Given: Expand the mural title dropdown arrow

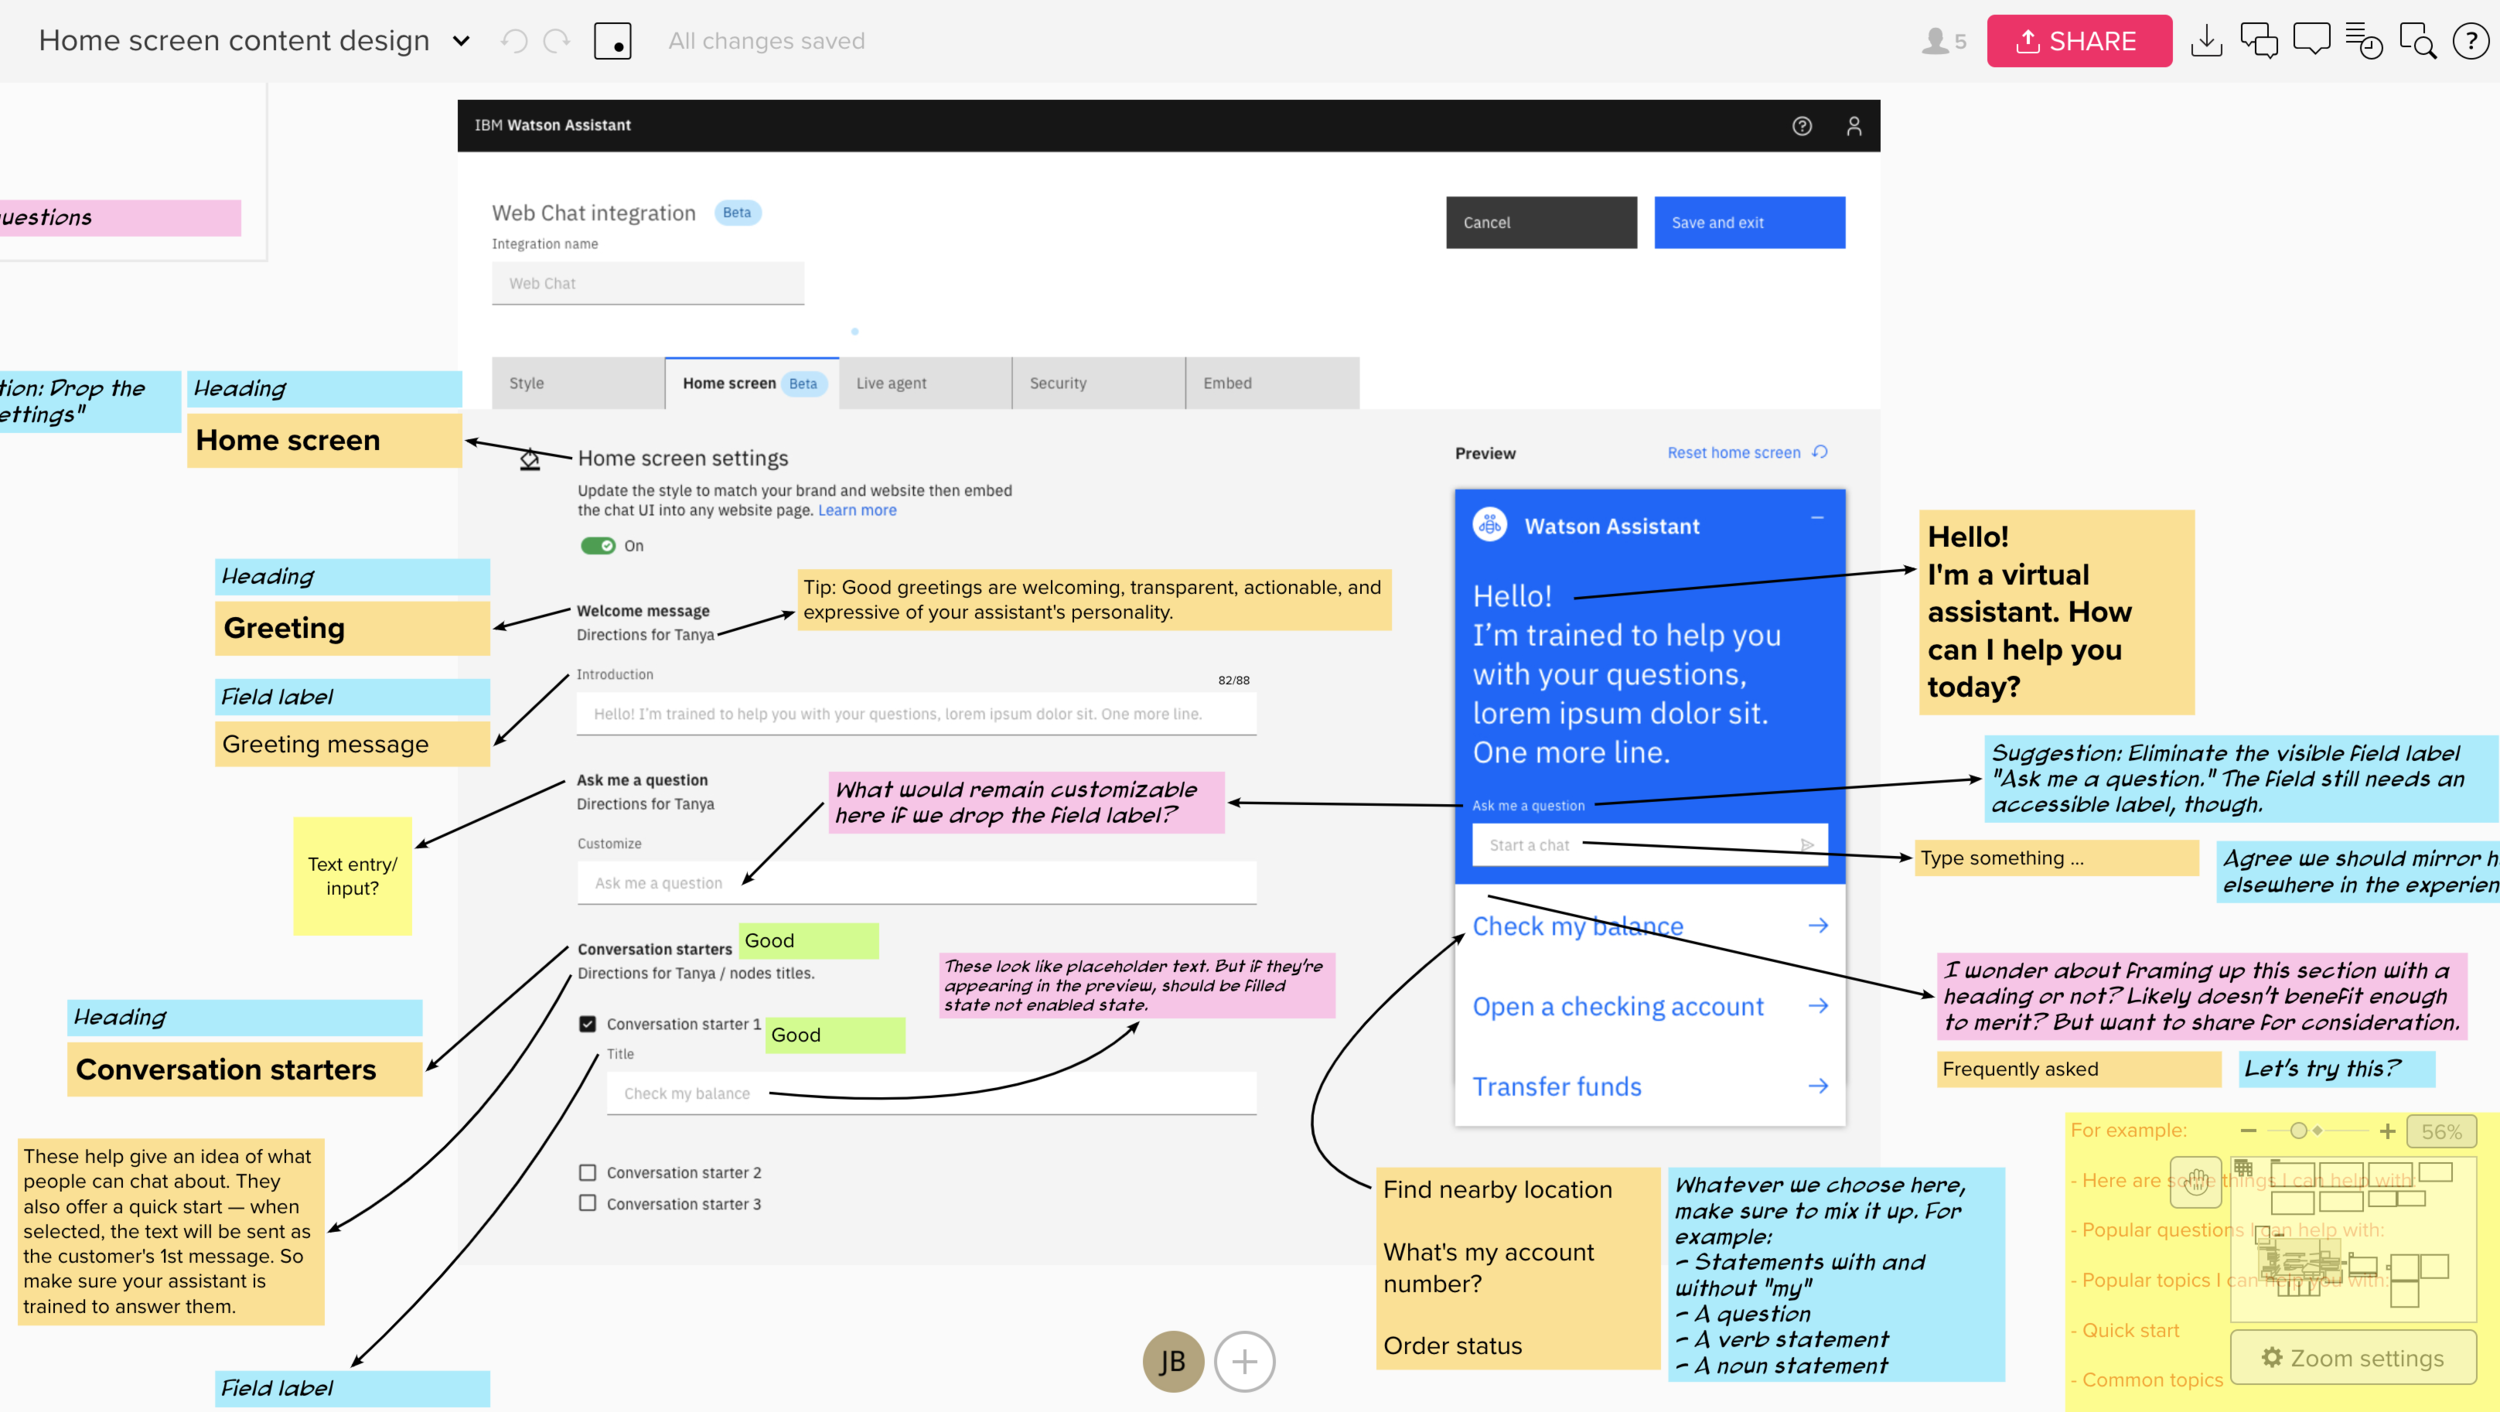Looking at the screenshot, I should (x=461, y=41).
